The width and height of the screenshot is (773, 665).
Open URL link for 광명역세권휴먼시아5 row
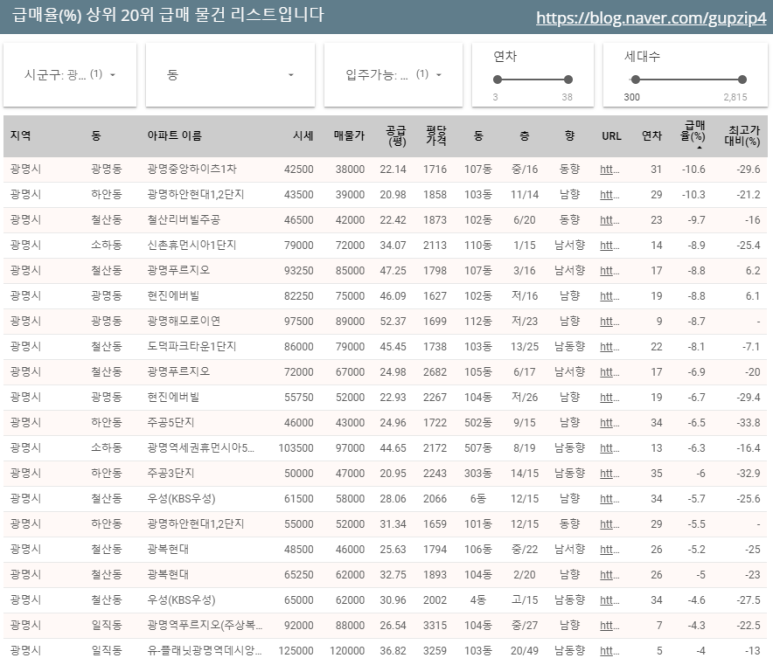[x=609, y=448]
